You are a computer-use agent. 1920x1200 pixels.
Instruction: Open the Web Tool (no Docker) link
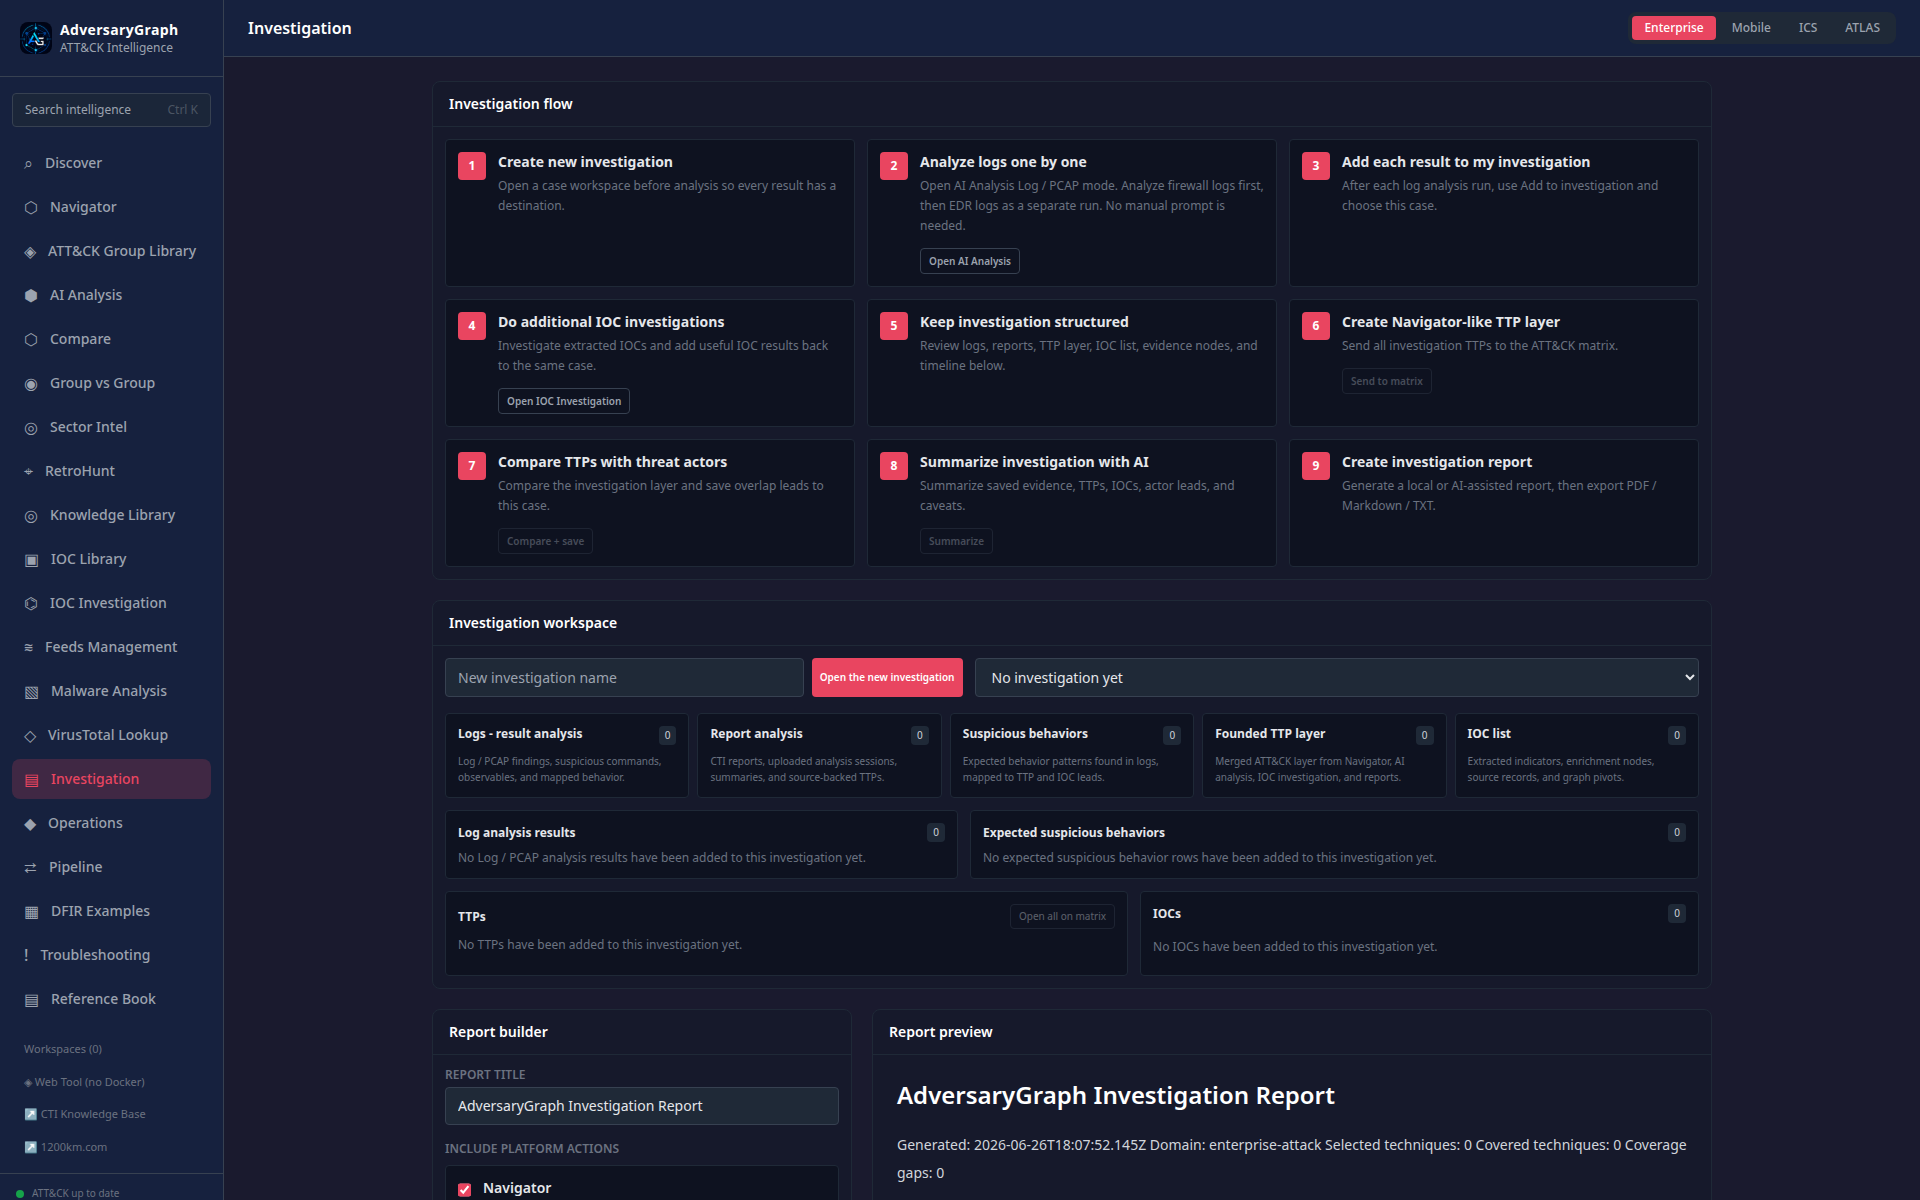point(84,1082)
